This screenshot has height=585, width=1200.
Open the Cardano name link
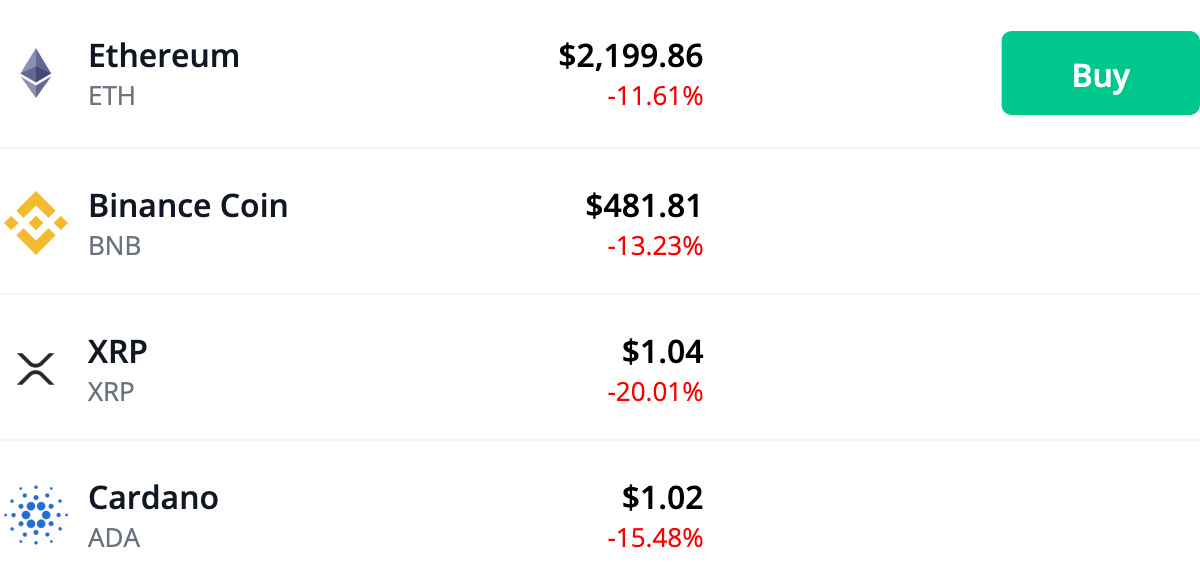click(153, 497)
